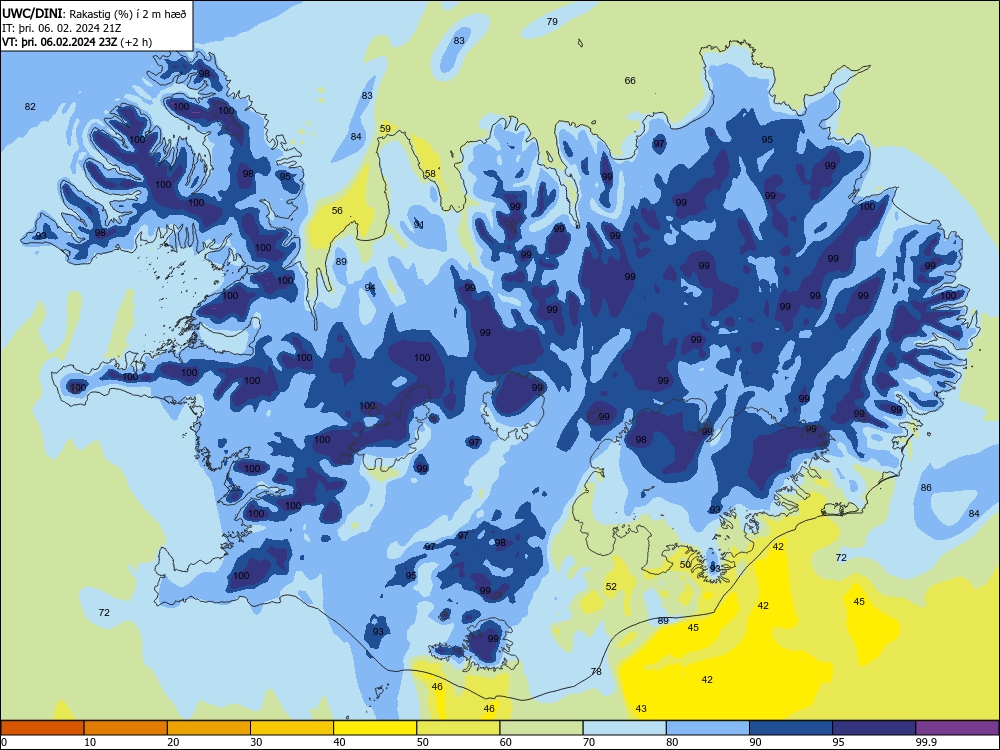The image size is (1000, 750).
Task: Click the 30–40 legend color swatch
Action: coord(292,728)
